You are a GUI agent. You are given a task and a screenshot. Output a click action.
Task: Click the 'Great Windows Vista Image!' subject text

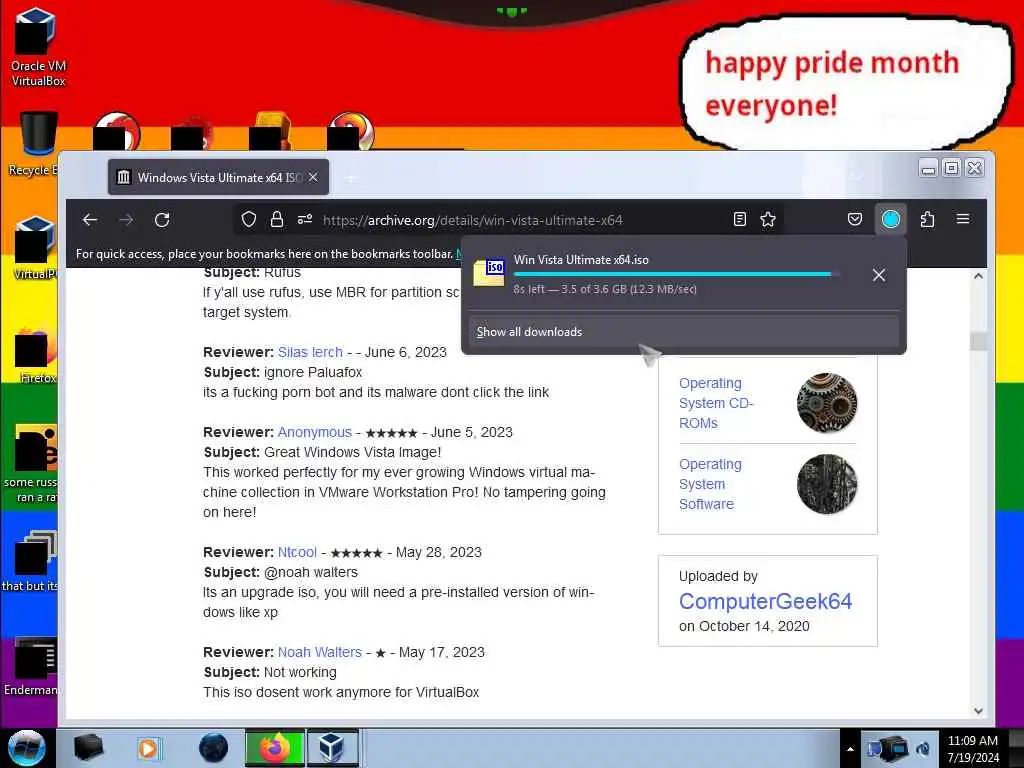pyautogui.click(x=353, y=452)
